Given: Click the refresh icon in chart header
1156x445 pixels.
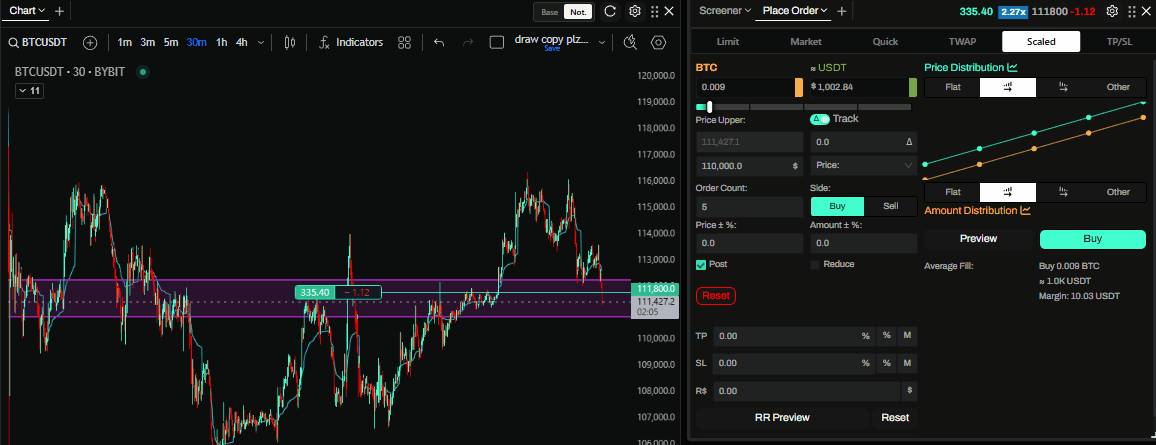Looking at the screenshot, I should coord(609,12).
